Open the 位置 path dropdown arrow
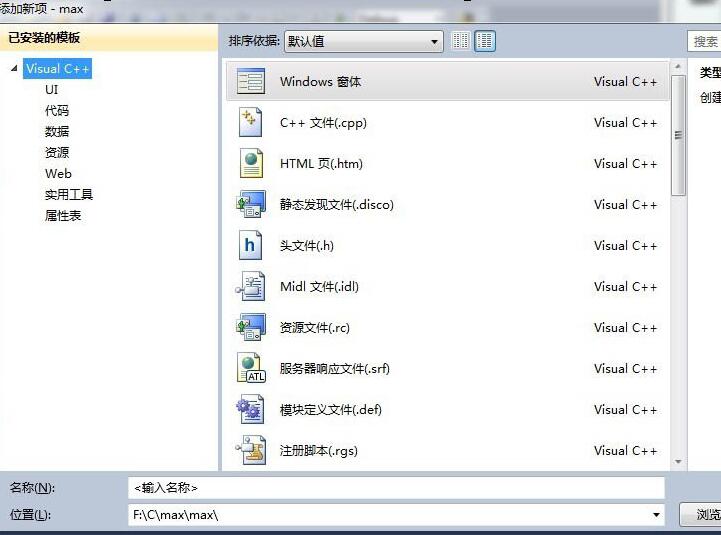Image resolution: width=721 pixels, height=535 pixels. pos(656,514)
